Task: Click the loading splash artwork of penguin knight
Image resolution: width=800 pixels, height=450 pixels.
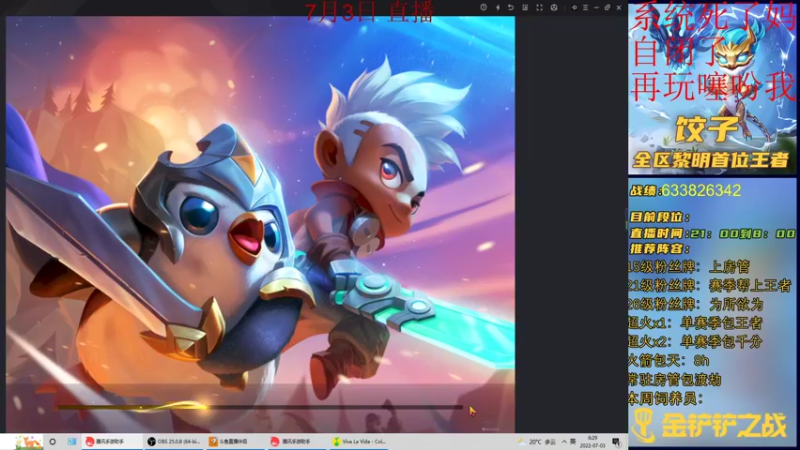Action: pos(260,224)
